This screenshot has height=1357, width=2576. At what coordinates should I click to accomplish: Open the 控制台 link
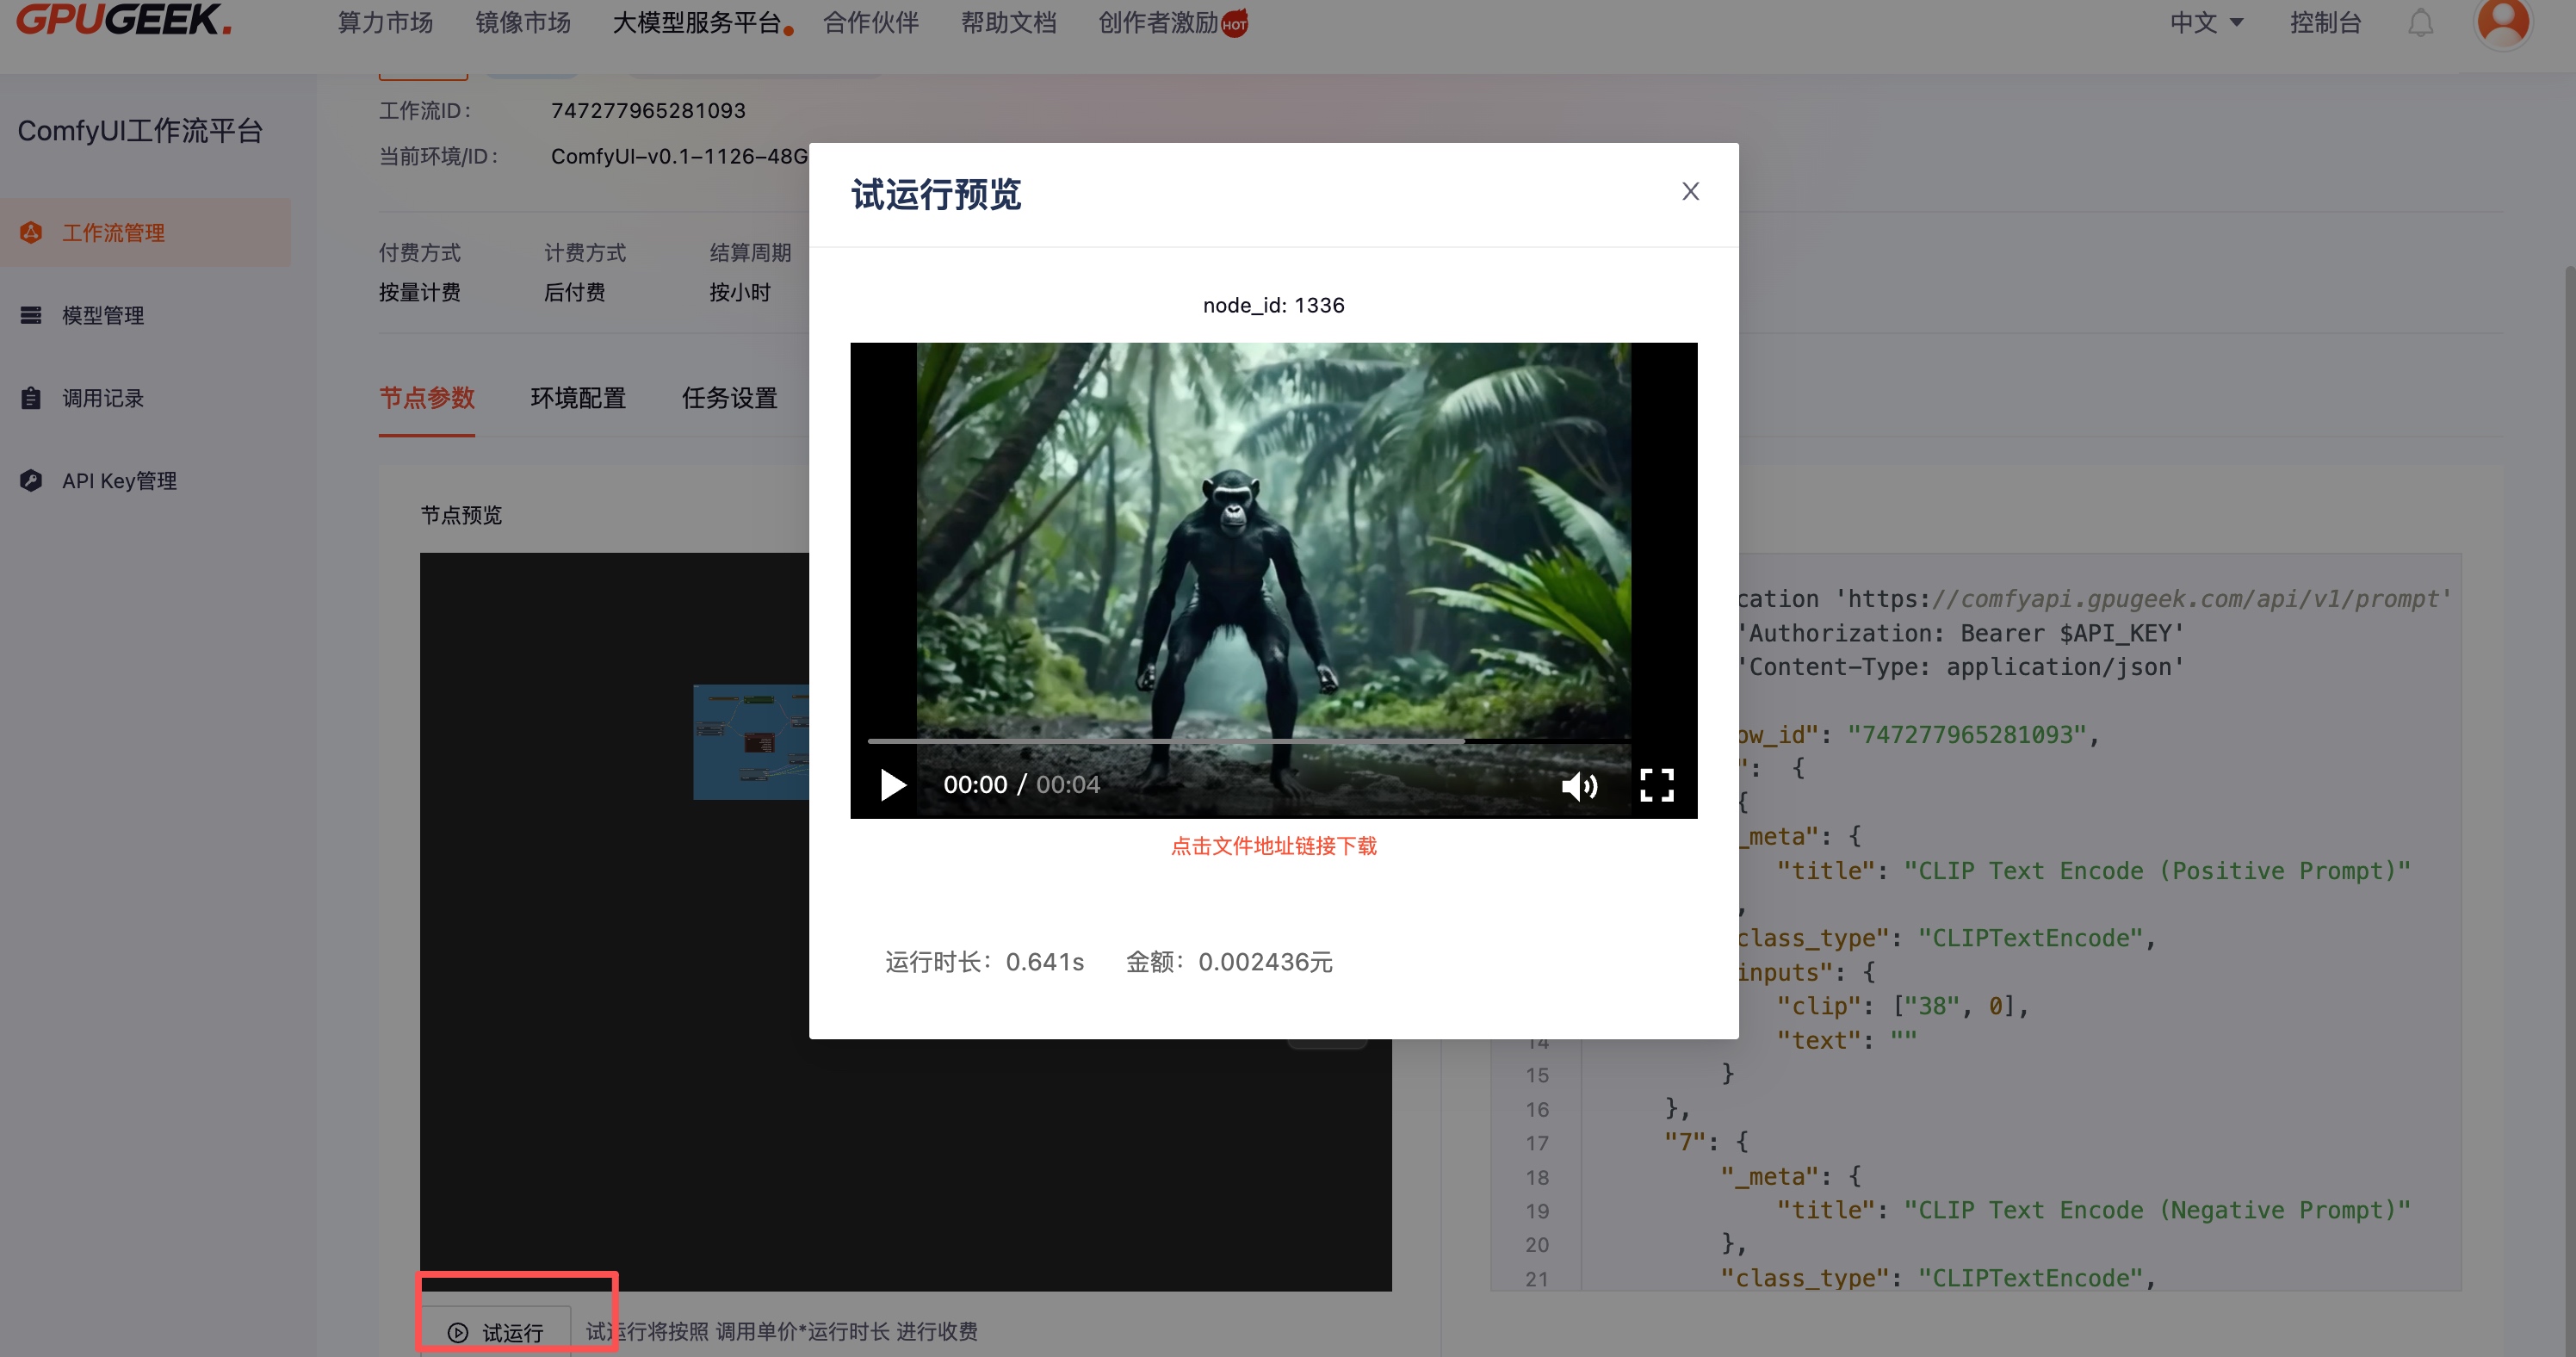pos(2325,22)
